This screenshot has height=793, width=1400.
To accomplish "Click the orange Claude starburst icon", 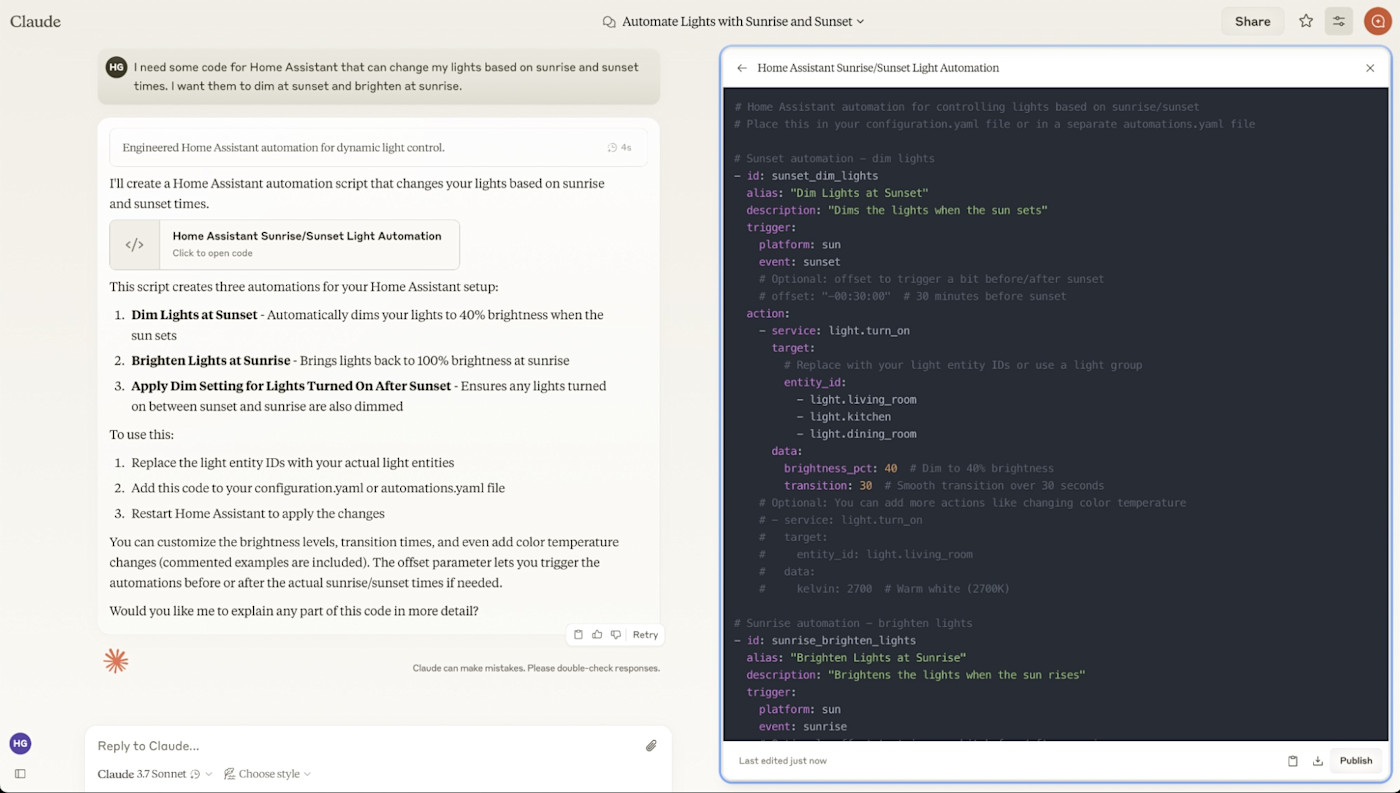I will click(x=116, y=661).
